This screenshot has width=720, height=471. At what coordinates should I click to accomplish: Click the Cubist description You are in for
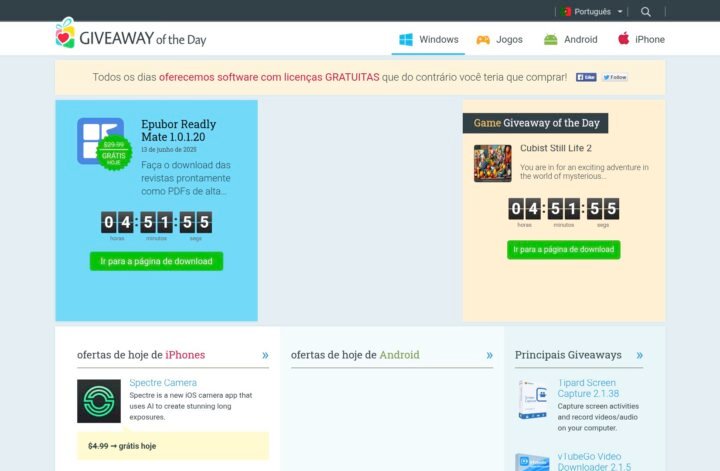584,172
